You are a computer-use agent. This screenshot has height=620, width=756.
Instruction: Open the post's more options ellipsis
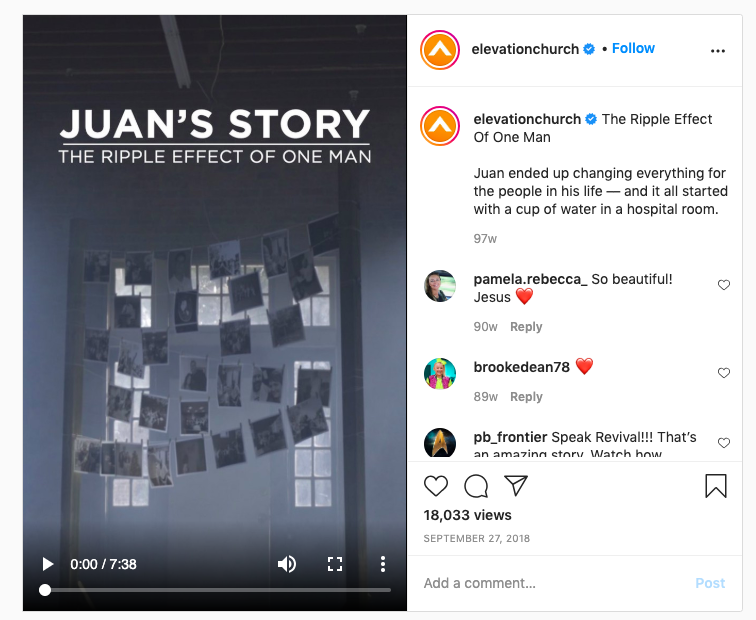[717, 51]
